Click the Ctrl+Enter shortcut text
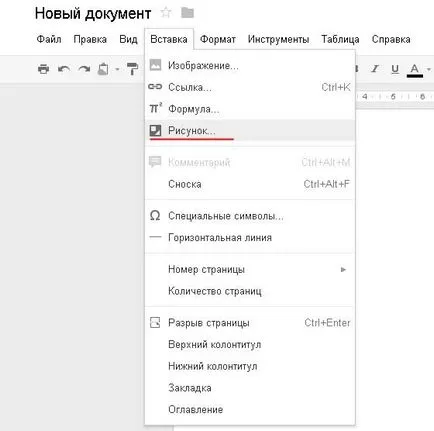 point(327,323)
